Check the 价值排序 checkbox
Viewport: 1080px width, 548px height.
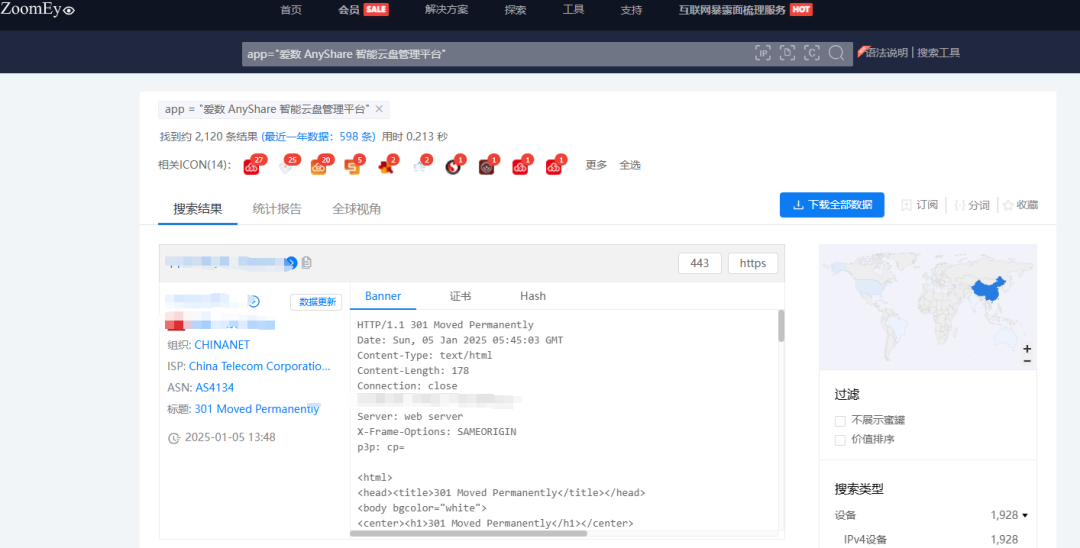840,440
